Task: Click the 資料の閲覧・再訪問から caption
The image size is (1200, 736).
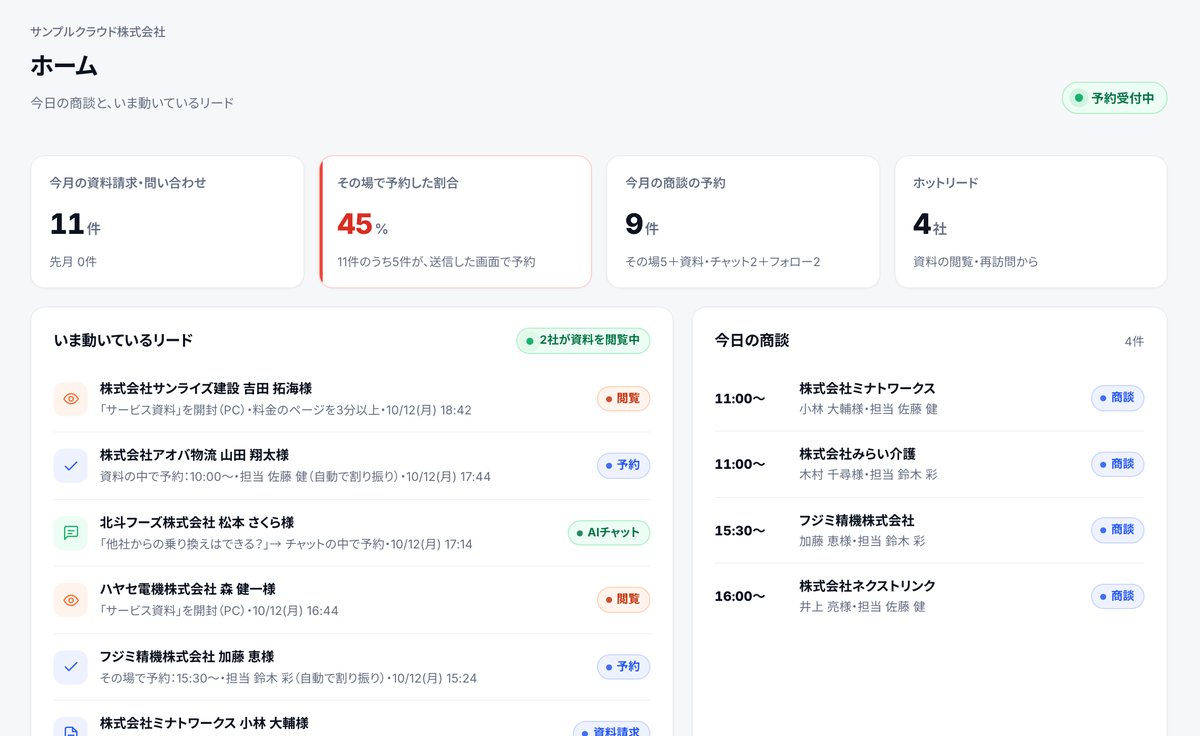Action: tap(976, 262)
